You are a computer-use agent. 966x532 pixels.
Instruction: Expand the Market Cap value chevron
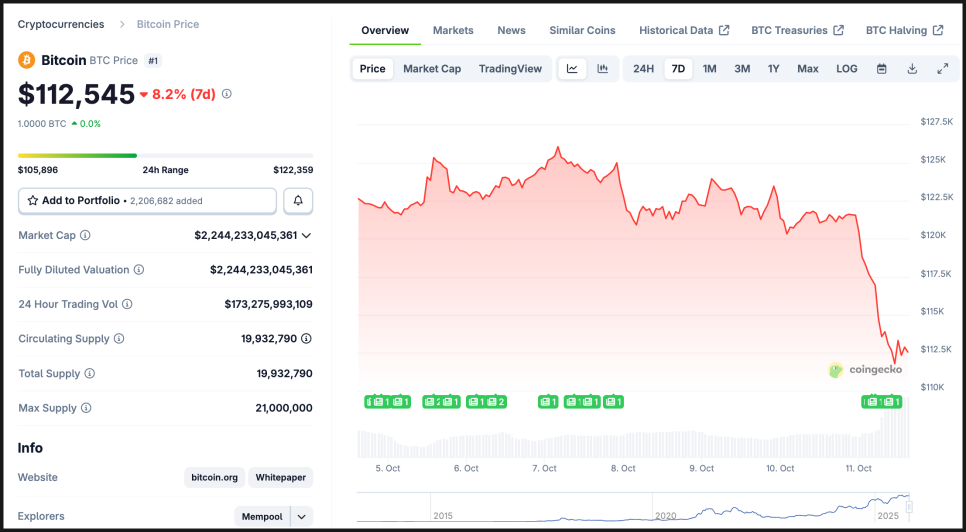(306, 235)
